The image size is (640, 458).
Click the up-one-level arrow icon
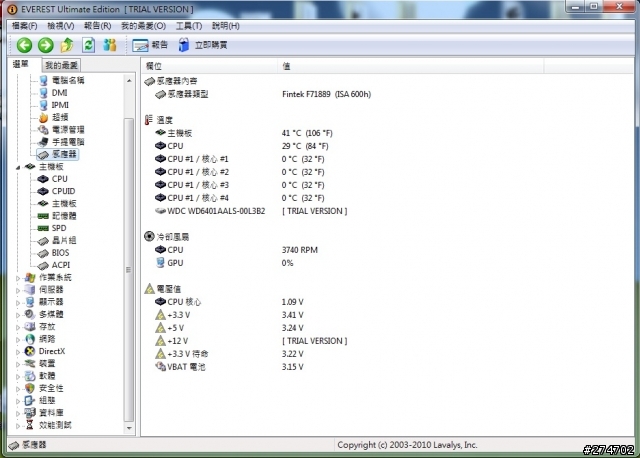(x=67, y=45)
